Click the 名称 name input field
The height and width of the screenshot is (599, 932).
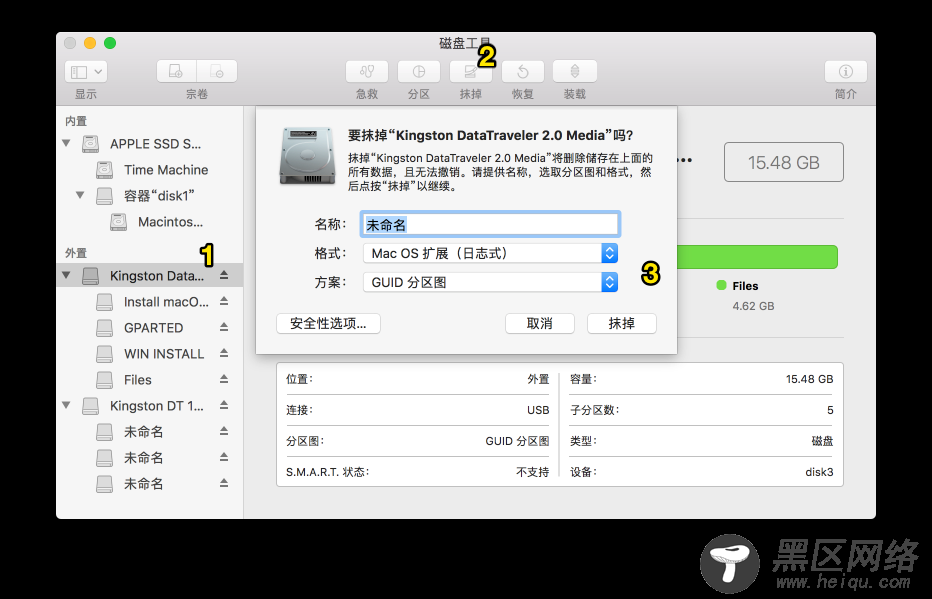click(490, 225)
